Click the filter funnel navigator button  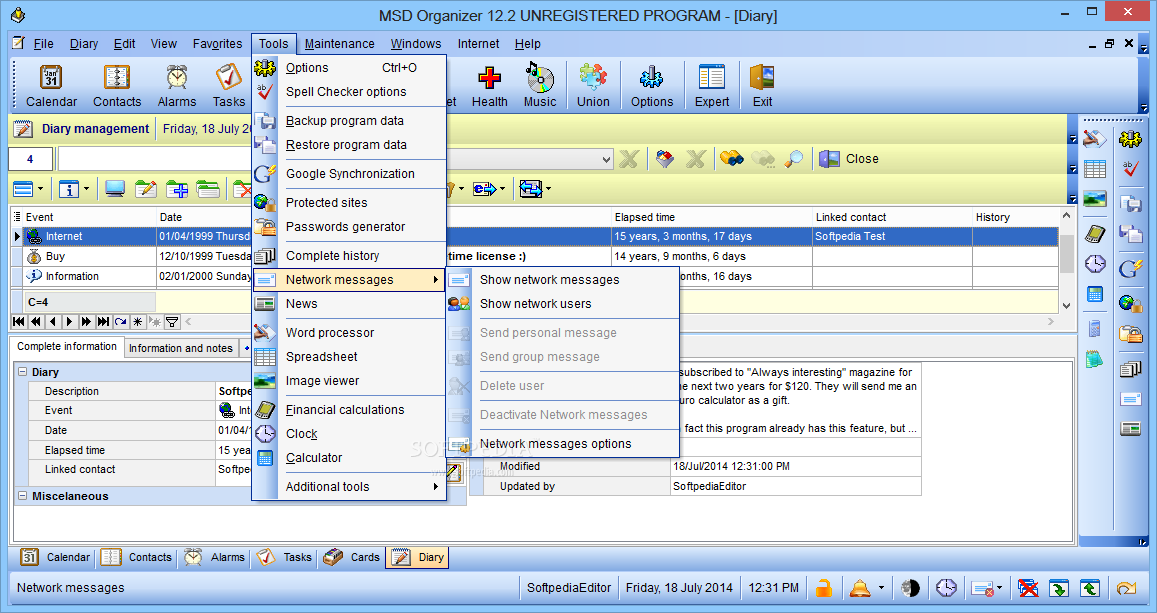(171, 322)
